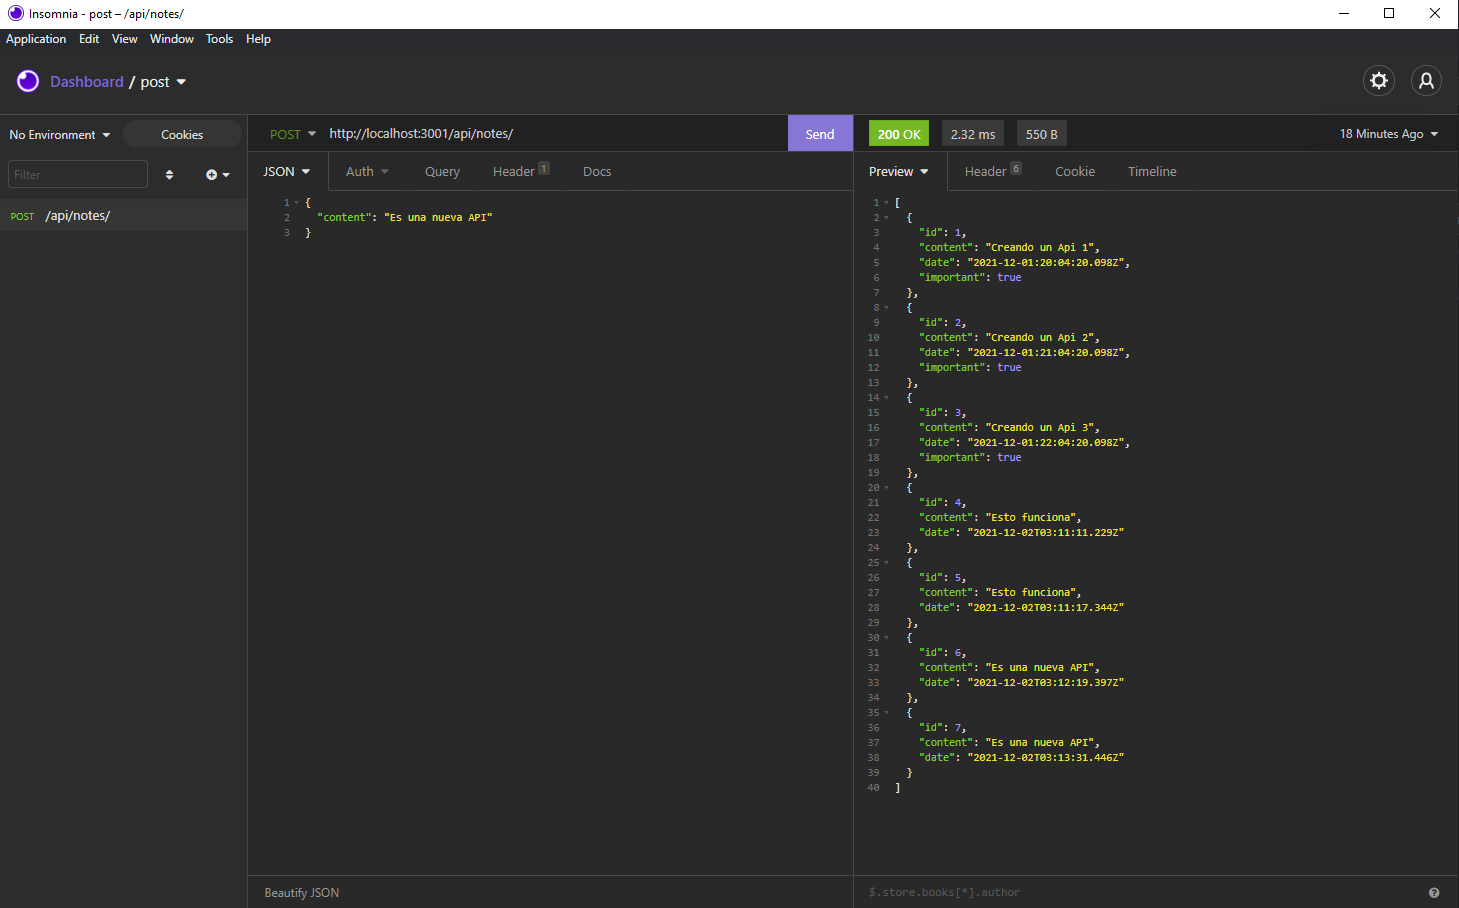Click the 2.32 ms response time badge
1459x908 pixels.
(x=973, y=134)
